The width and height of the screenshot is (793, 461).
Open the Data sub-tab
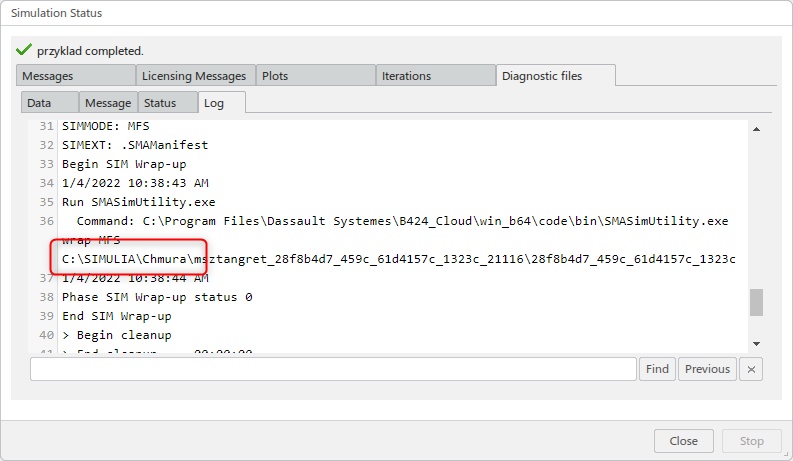(x=50, y=103)
